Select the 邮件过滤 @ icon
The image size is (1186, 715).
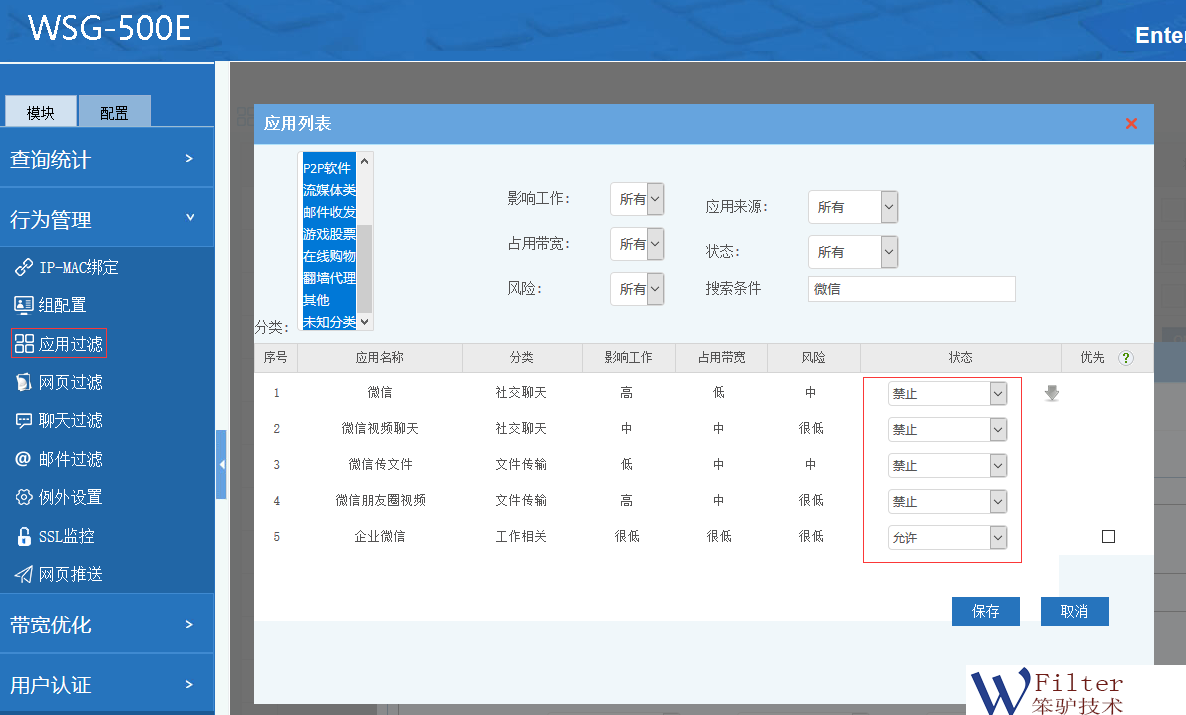[x=24, y=459]
